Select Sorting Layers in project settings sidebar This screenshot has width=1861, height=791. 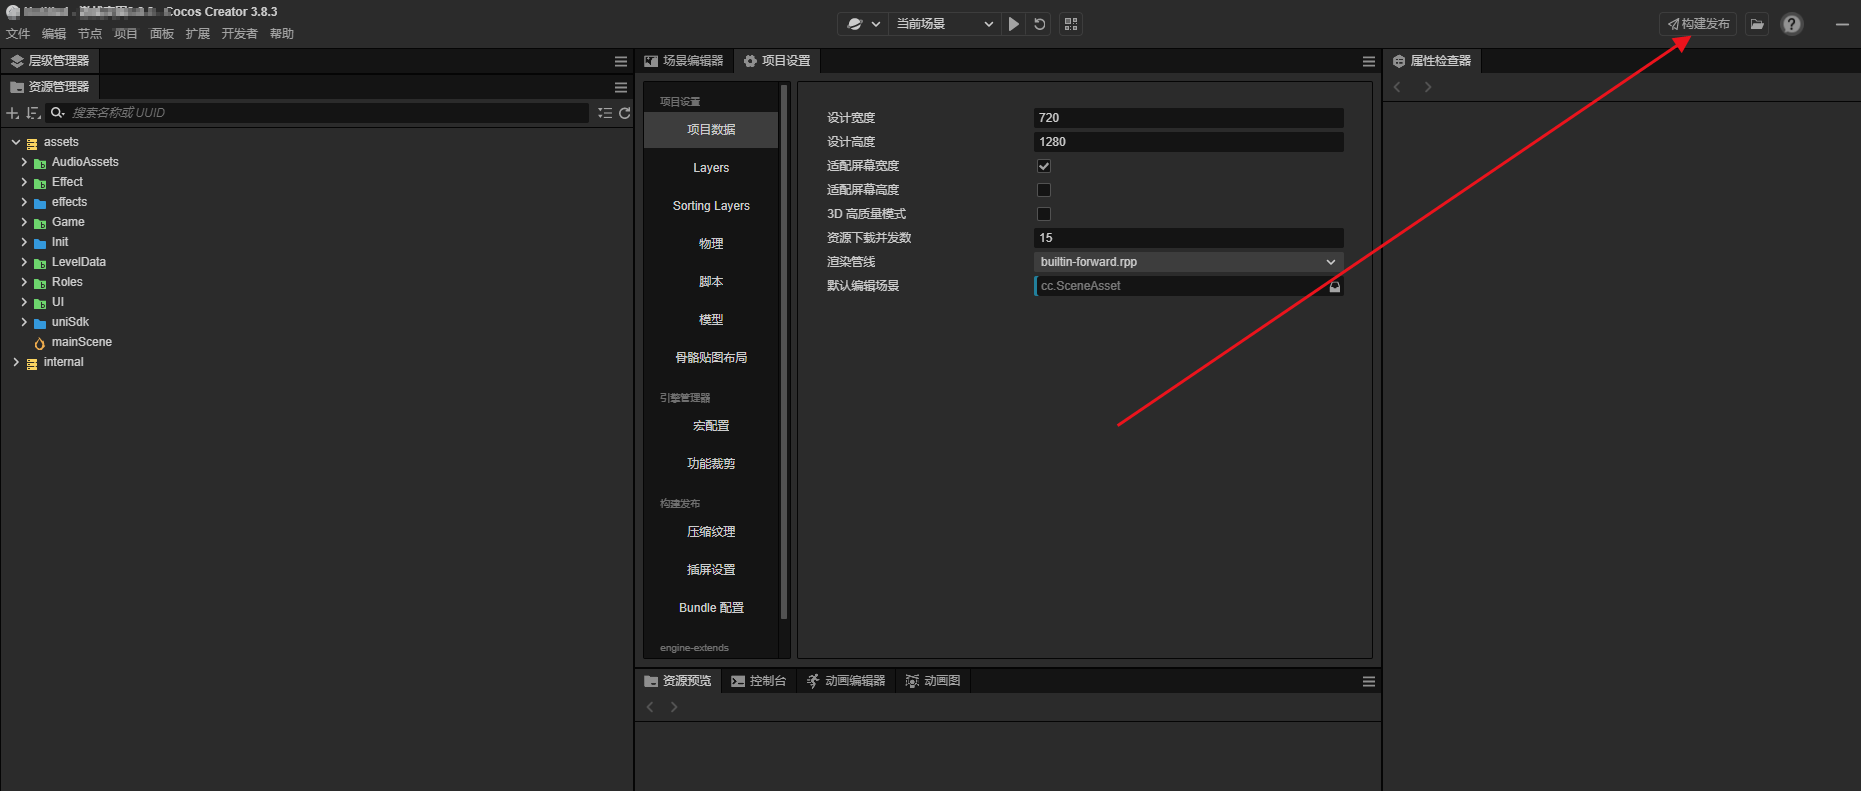coord(711,206)
